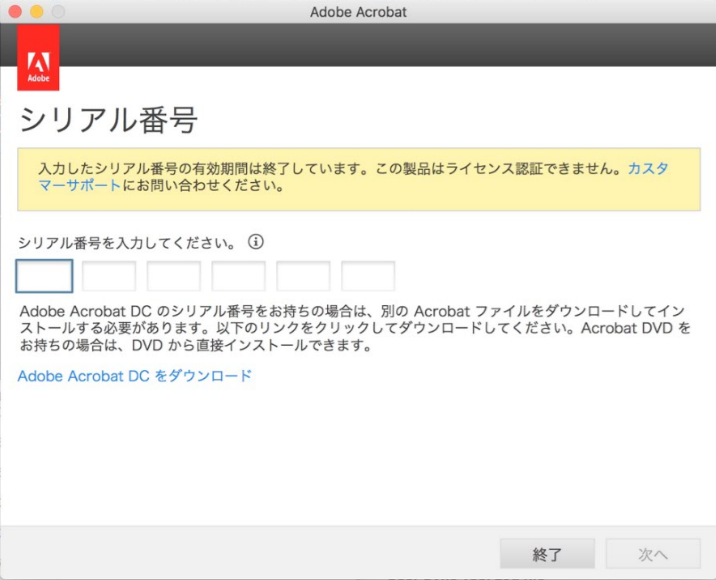Select the fifth serial number field
This screenshot has width=716, height=580.
303,276
